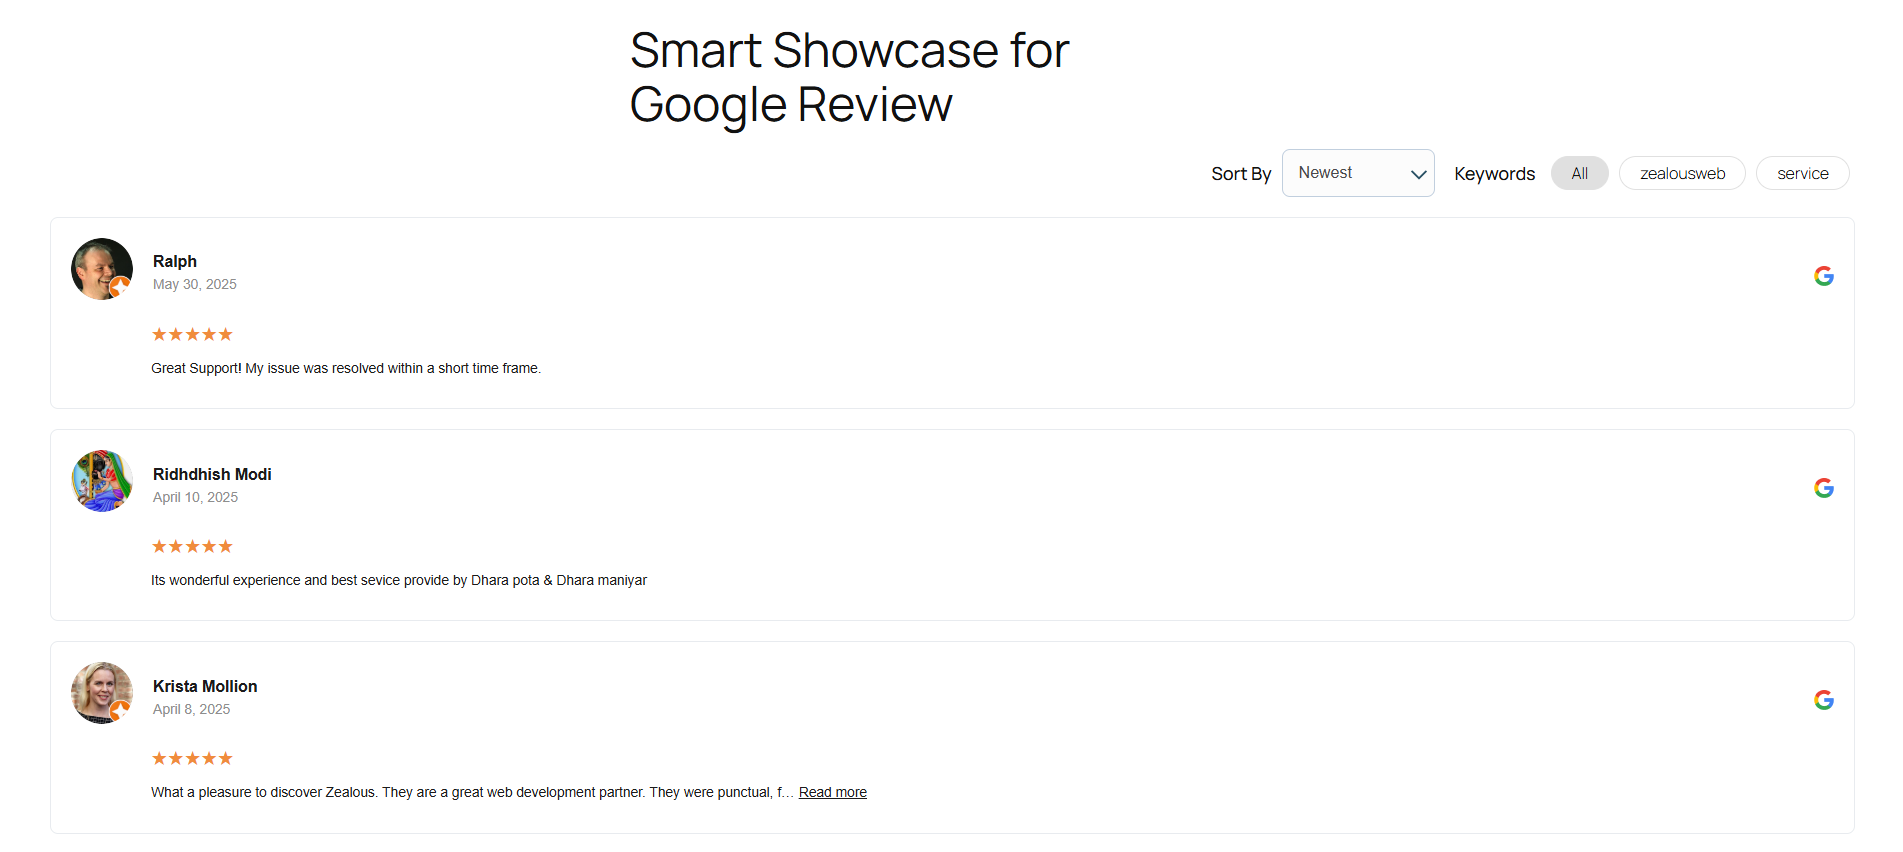
Task: Click the five-star rating on Ralph's review
Action: tap(192, 334)
